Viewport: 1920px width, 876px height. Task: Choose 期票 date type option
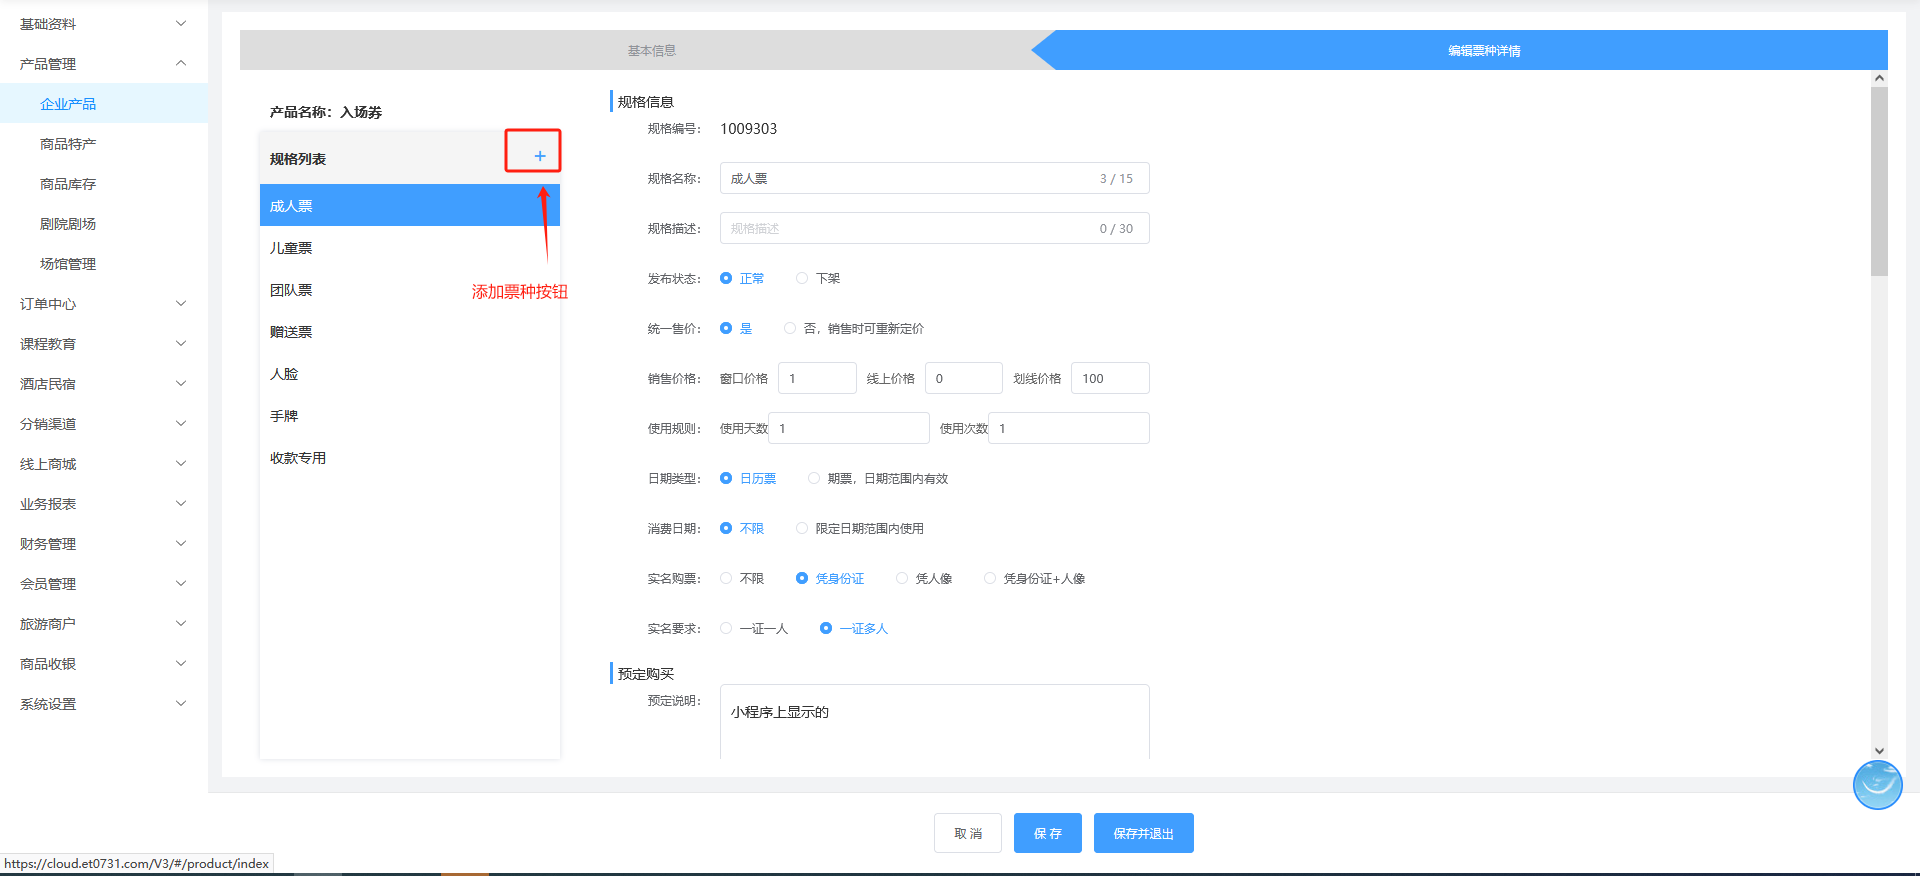pos(814,478)
